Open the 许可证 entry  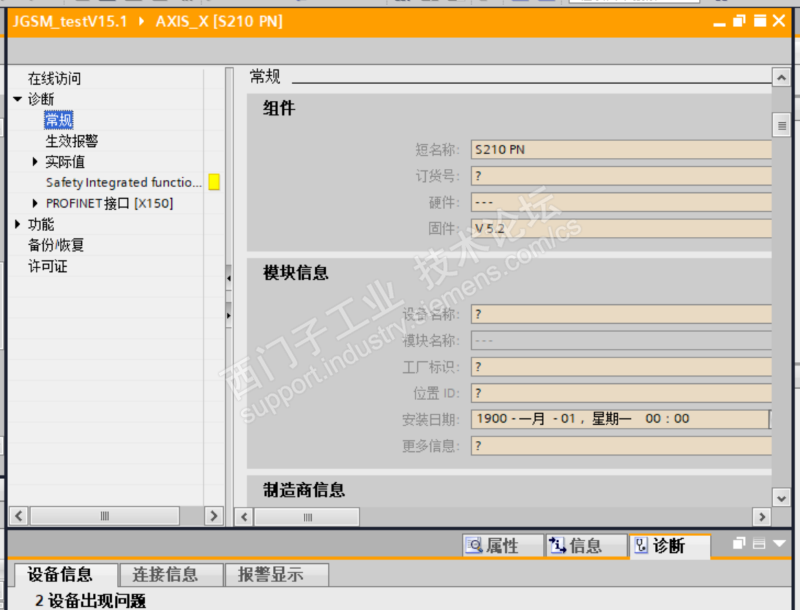click(47, 266)
